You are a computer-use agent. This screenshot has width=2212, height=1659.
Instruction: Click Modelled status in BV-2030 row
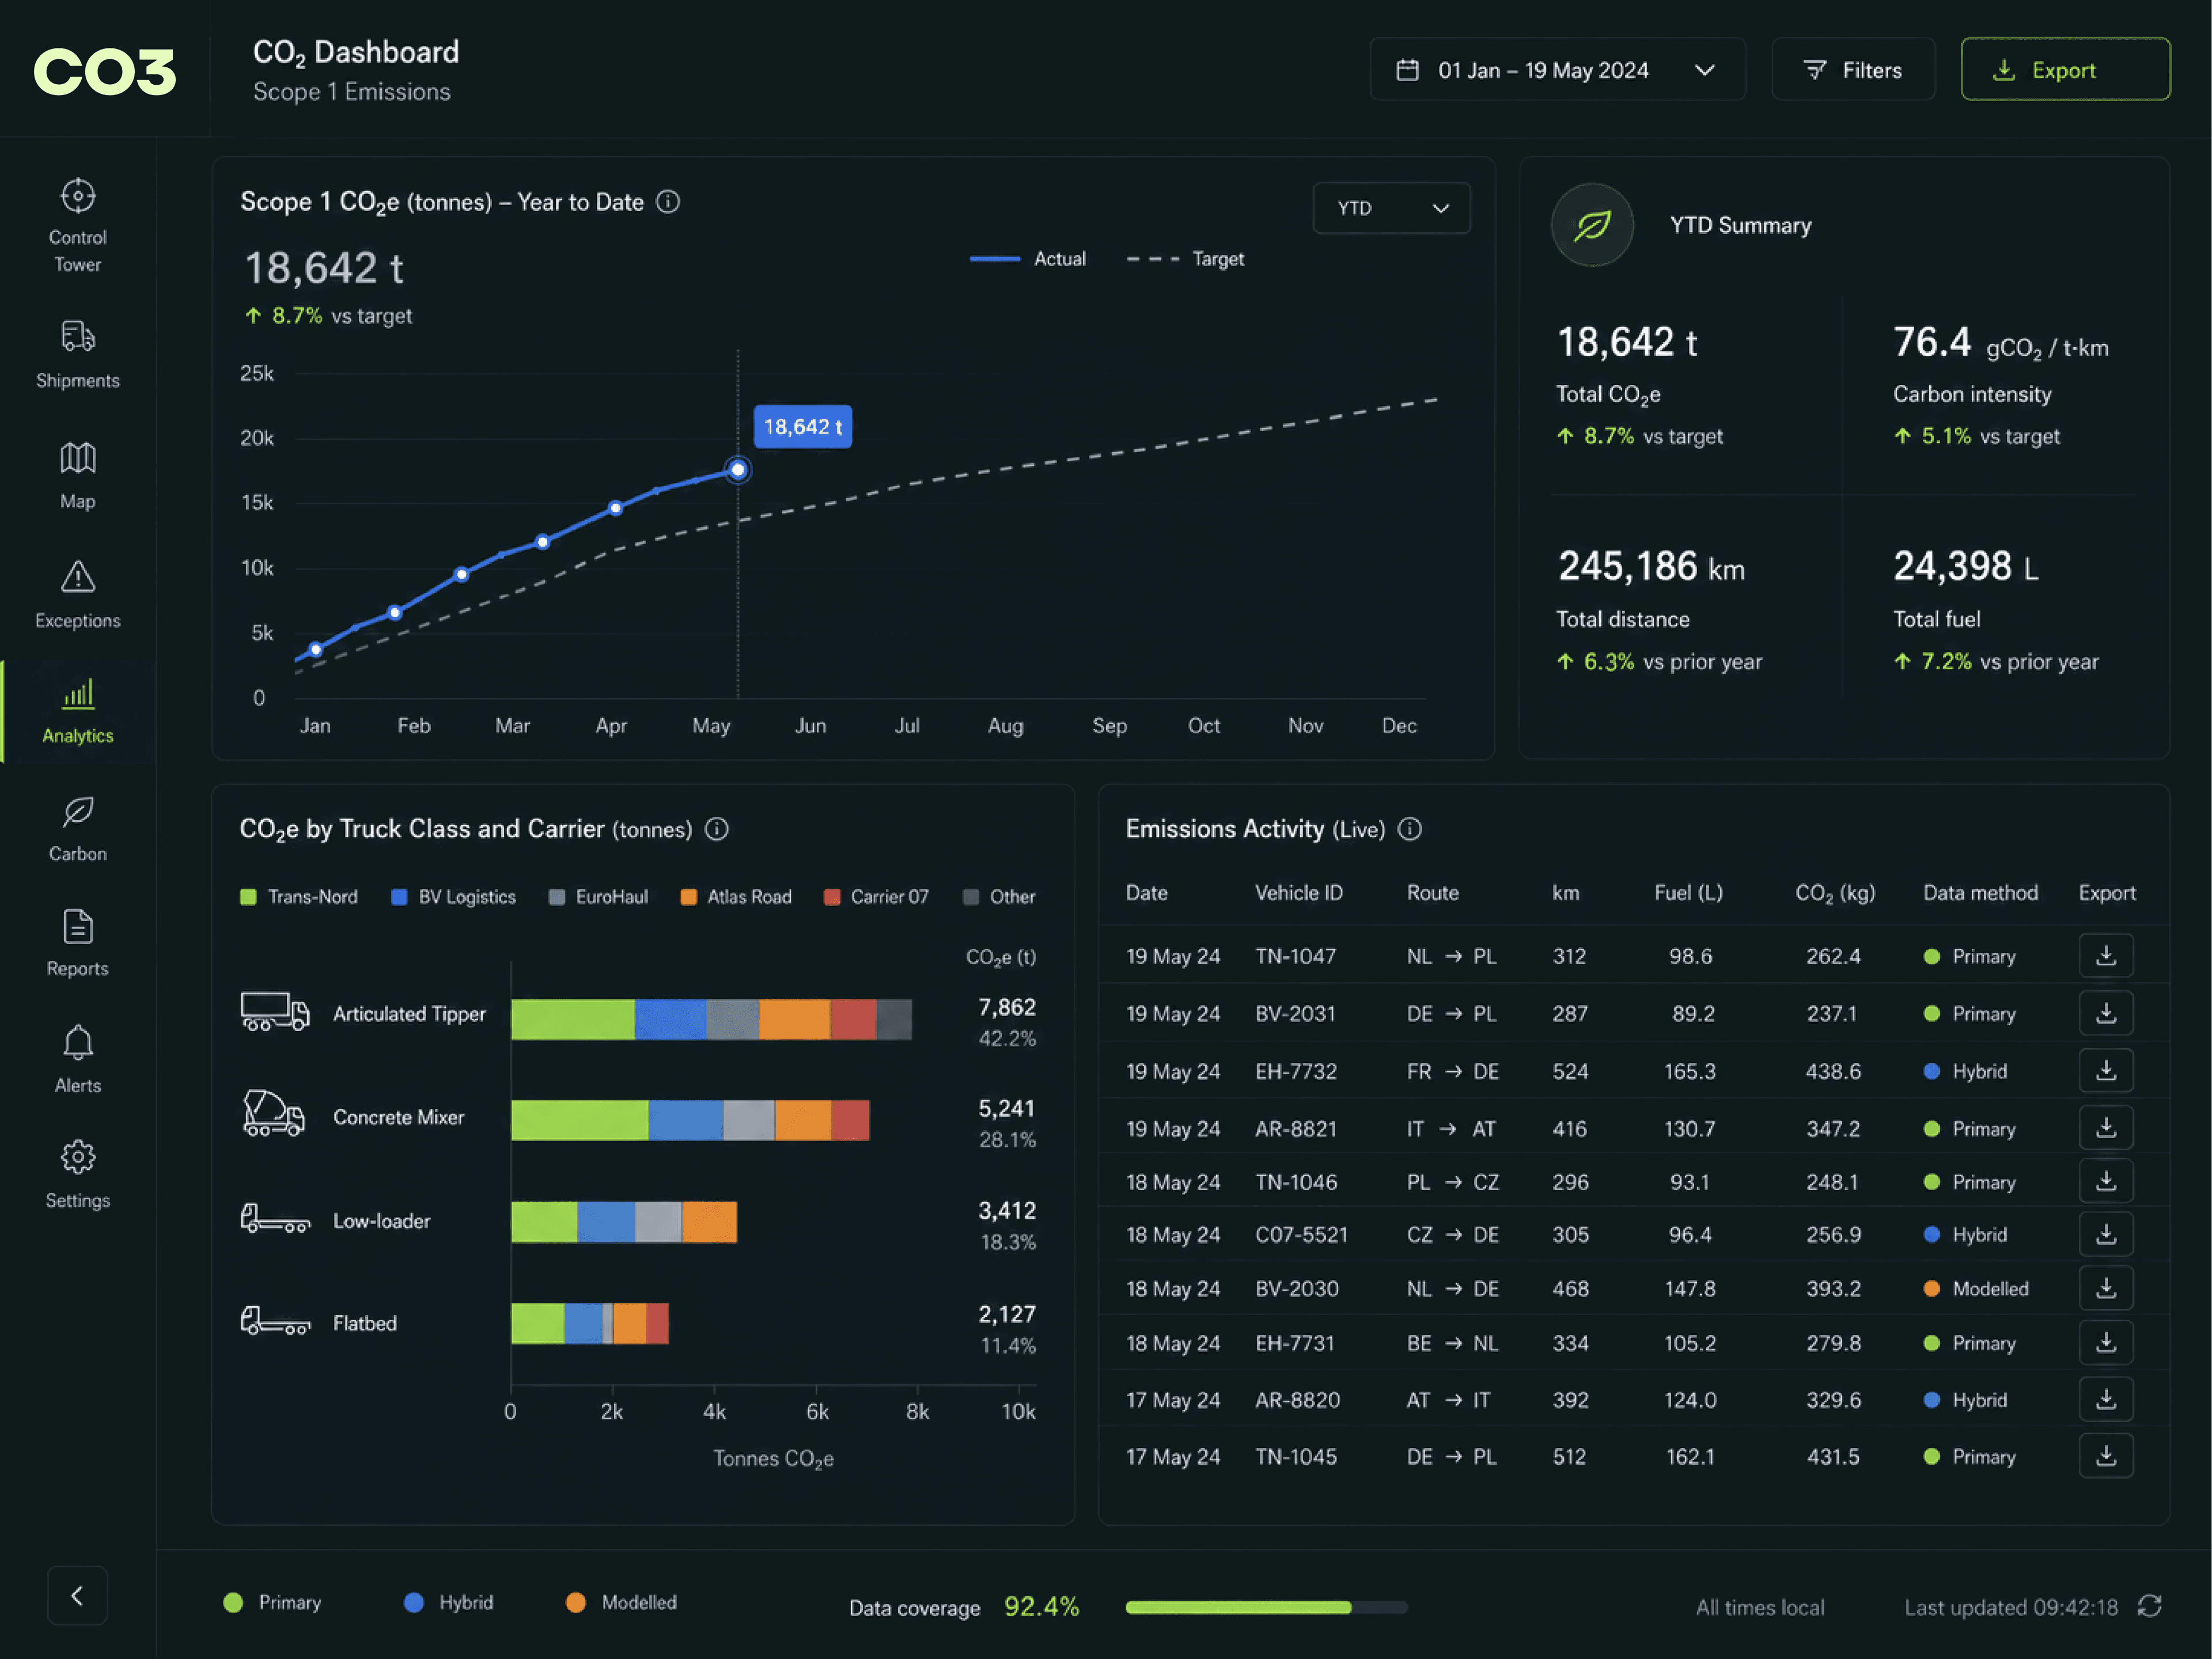click(x=1976, y=1289)
